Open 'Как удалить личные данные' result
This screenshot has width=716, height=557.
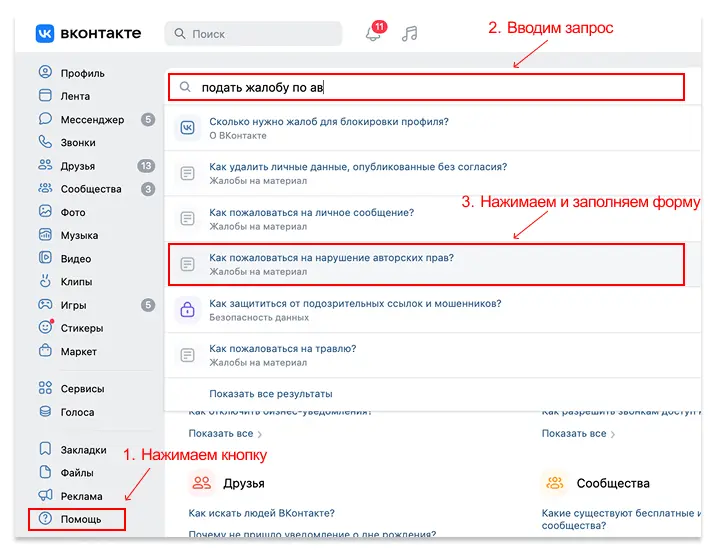pyautogui.click(x=358, y=167)
